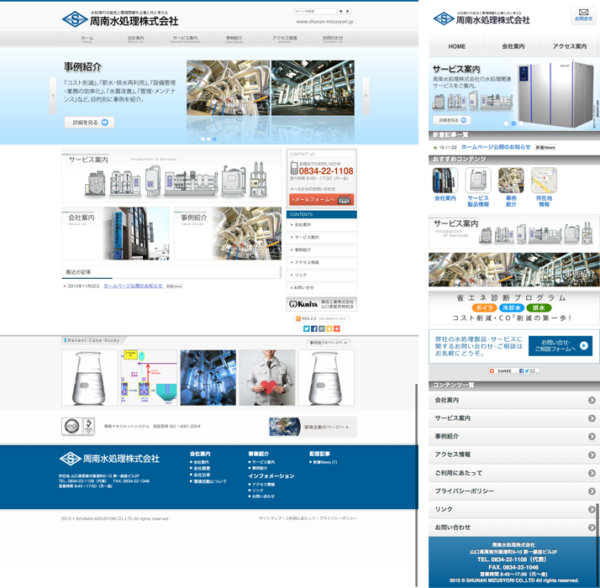The image size is (600, 588).
Task: Open the mobile 事例紹介 piping icon
Action: tap(511, 180)
